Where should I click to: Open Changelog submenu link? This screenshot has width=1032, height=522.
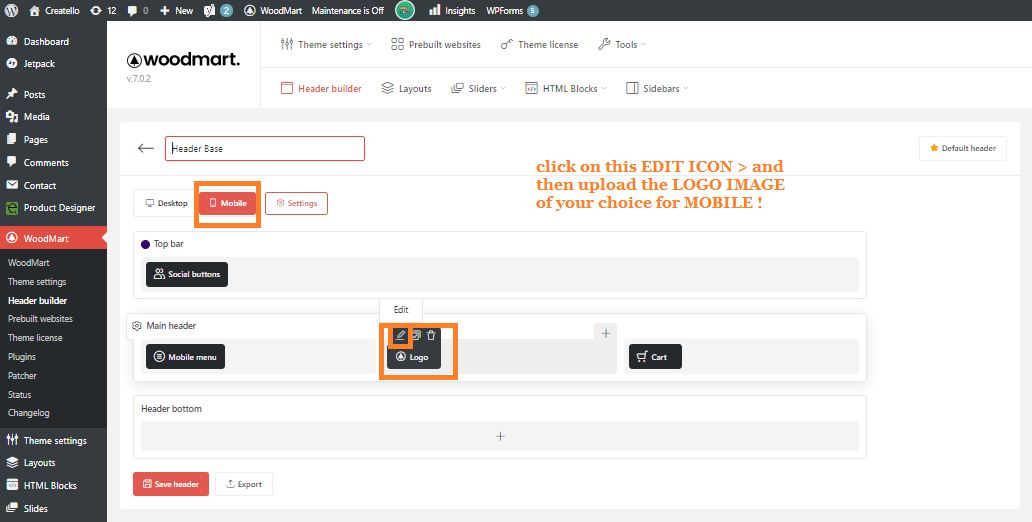[28, 413]
